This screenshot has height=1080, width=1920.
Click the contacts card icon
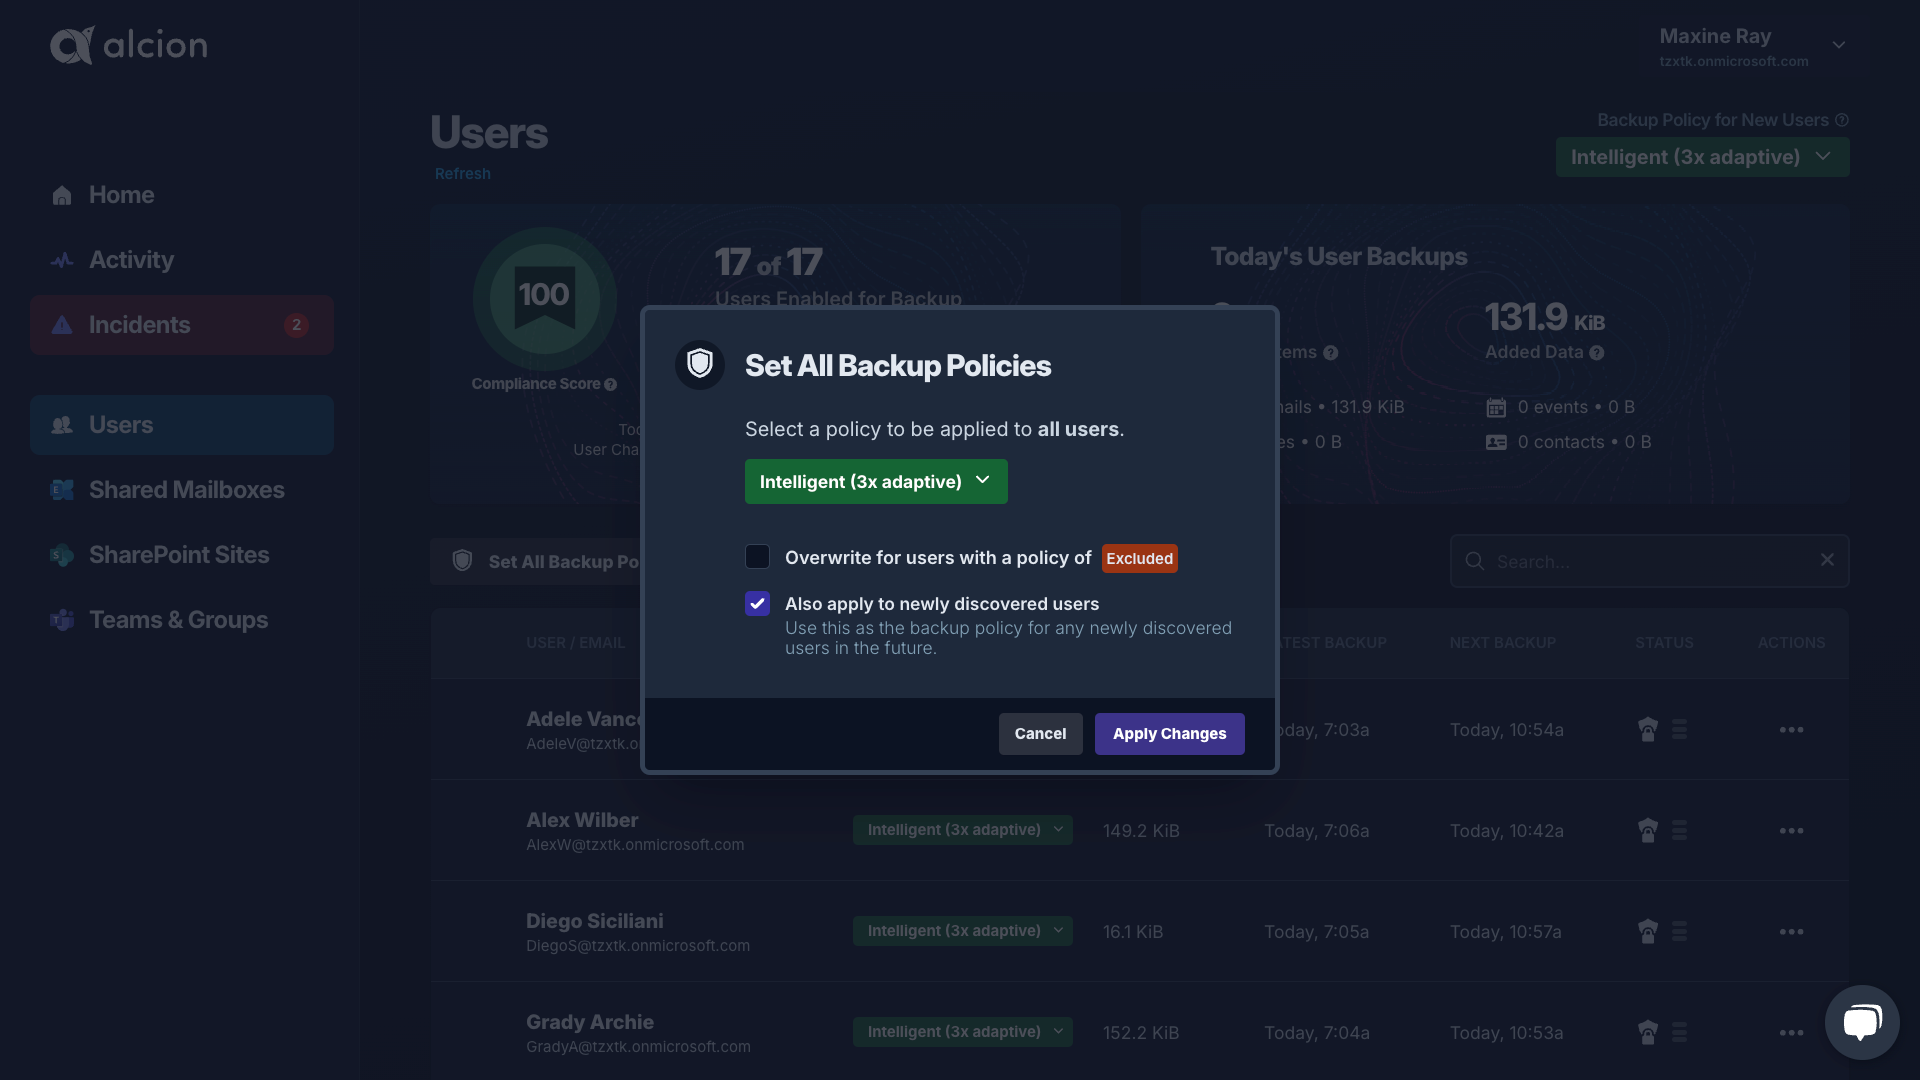[x=1496, y=442]
